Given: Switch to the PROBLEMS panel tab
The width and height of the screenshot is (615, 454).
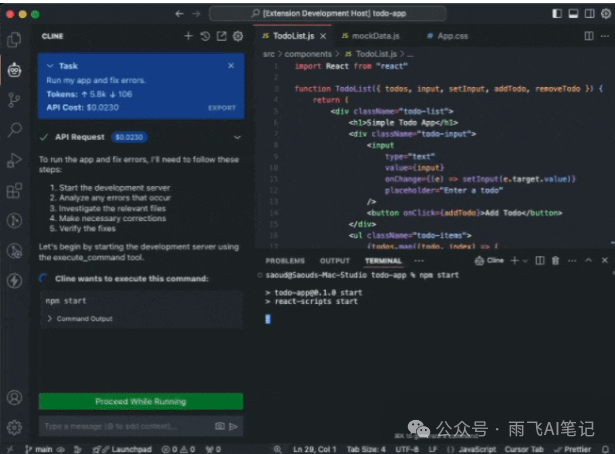Looking at the screenshot, I should pyautogui.click(x=285, y=261).
